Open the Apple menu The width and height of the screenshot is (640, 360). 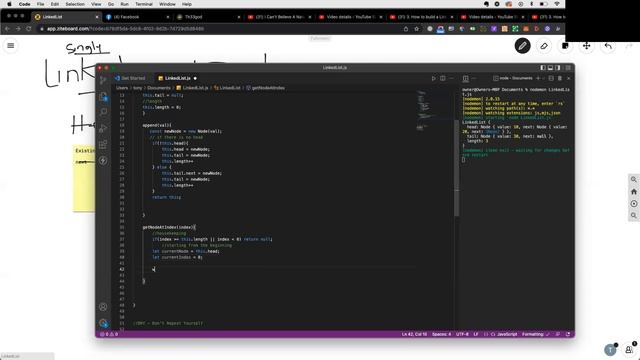pyautogui.click(x=9, y=4)
